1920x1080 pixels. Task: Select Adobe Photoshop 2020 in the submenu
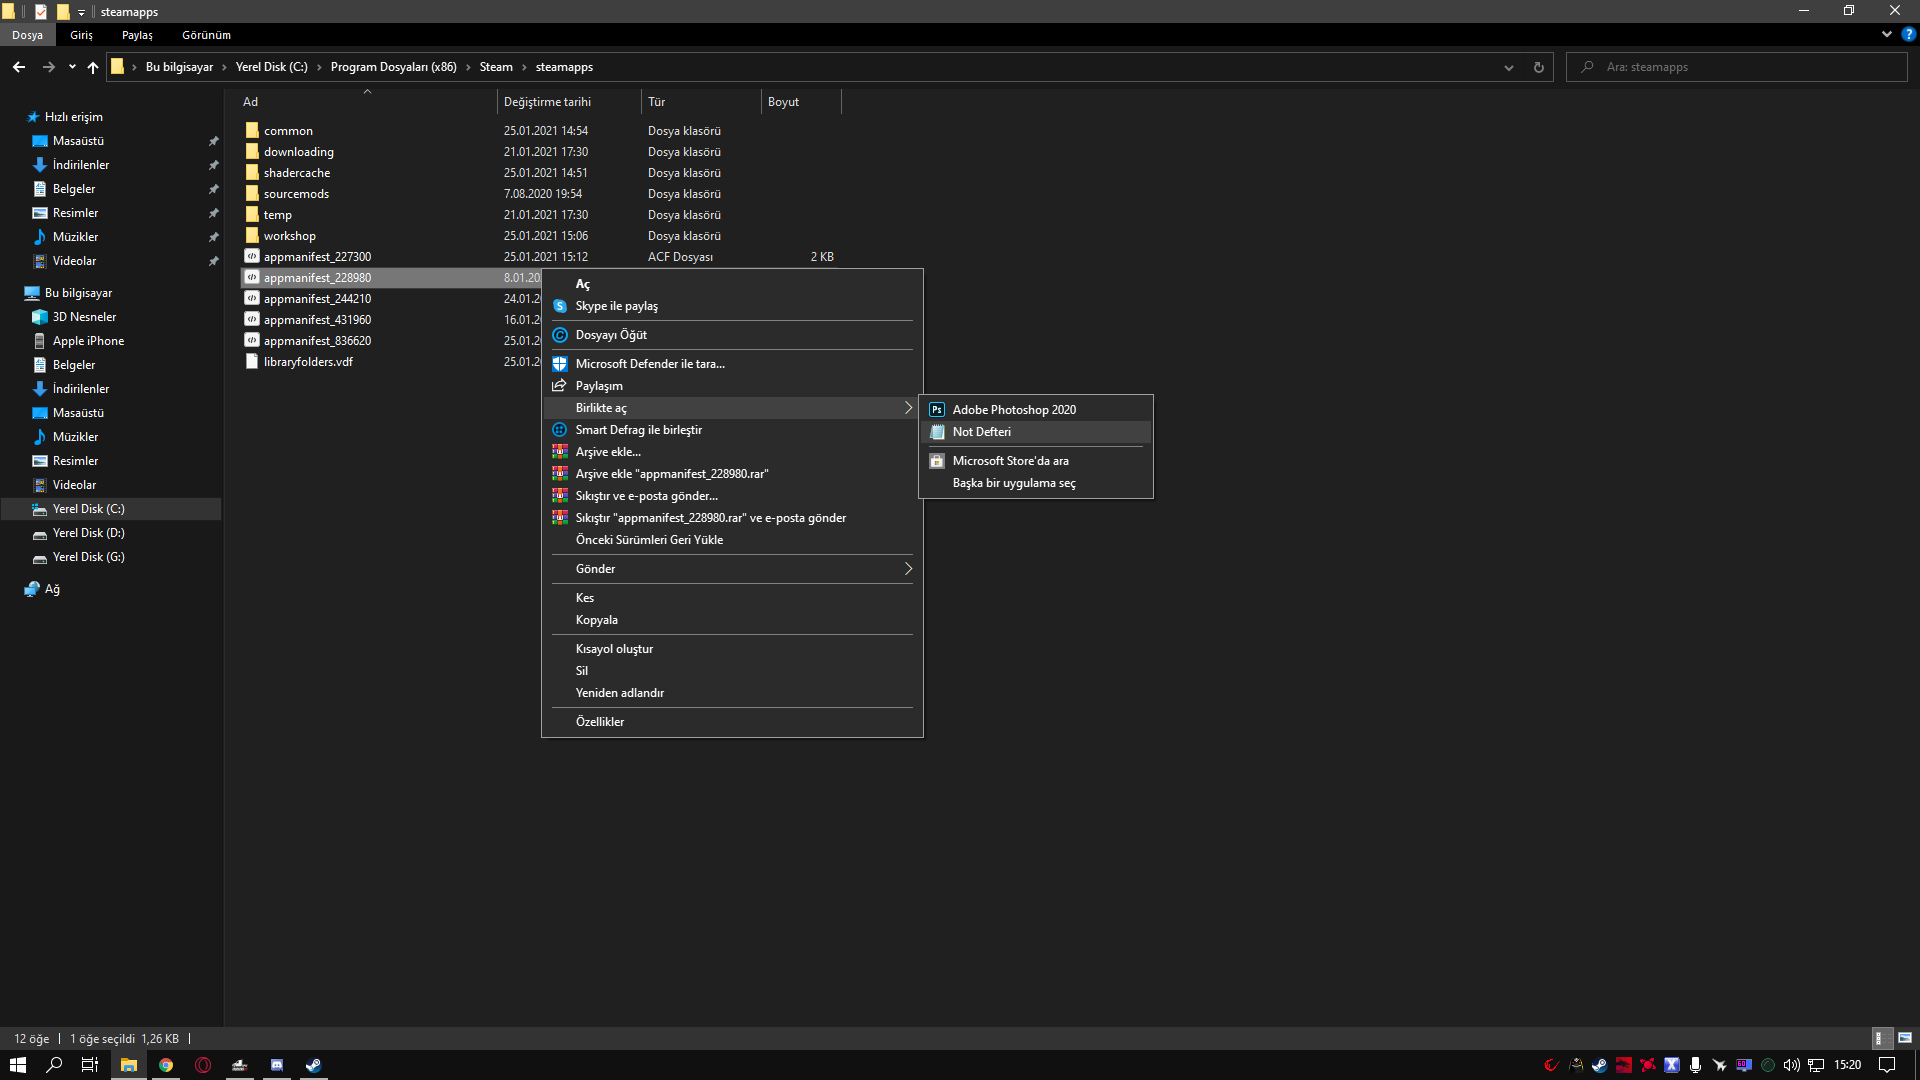tap(1013, 410)
